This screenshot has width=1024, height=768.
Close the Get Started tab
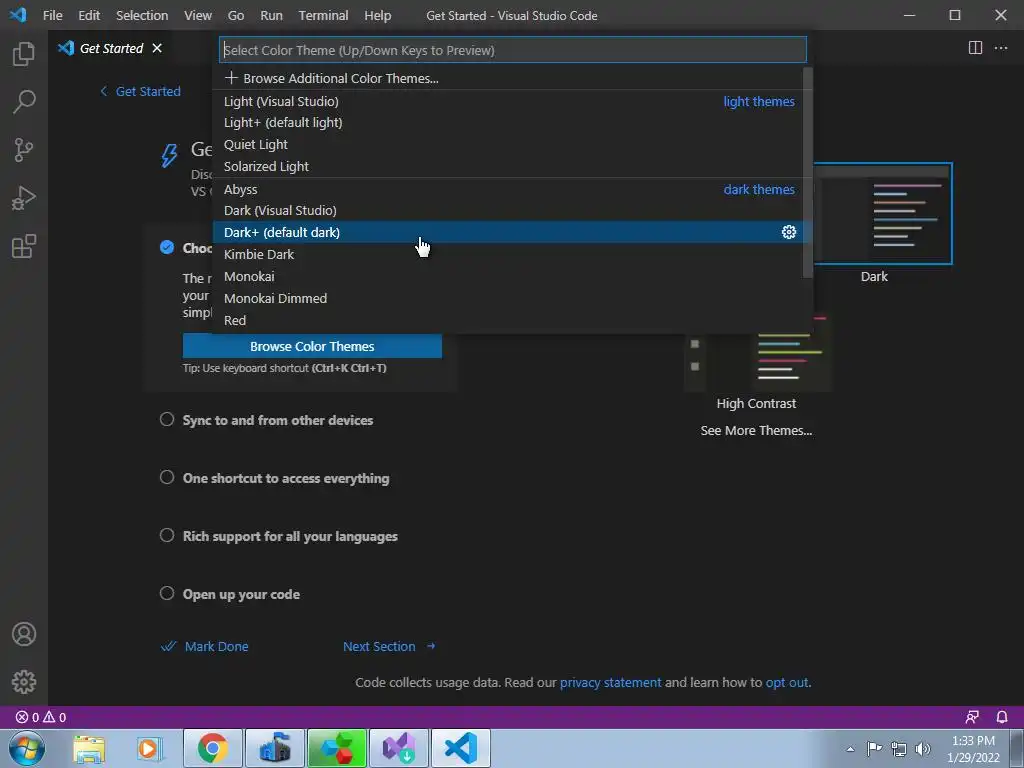tap(157, 48)
